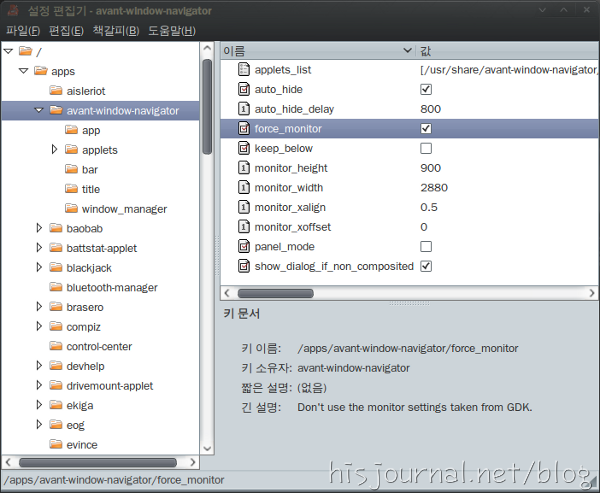This screenshot has width=600, height=493.
Task: Click the auto_hide_delay integer key icon
Action: [244, 109]
